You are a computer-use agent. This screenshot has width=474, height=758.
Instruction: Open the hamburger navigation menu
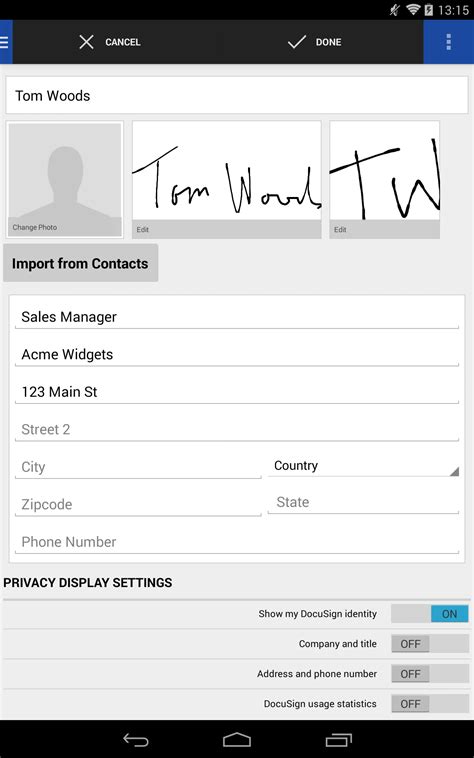pyautogui.click(x=5, y=42)
